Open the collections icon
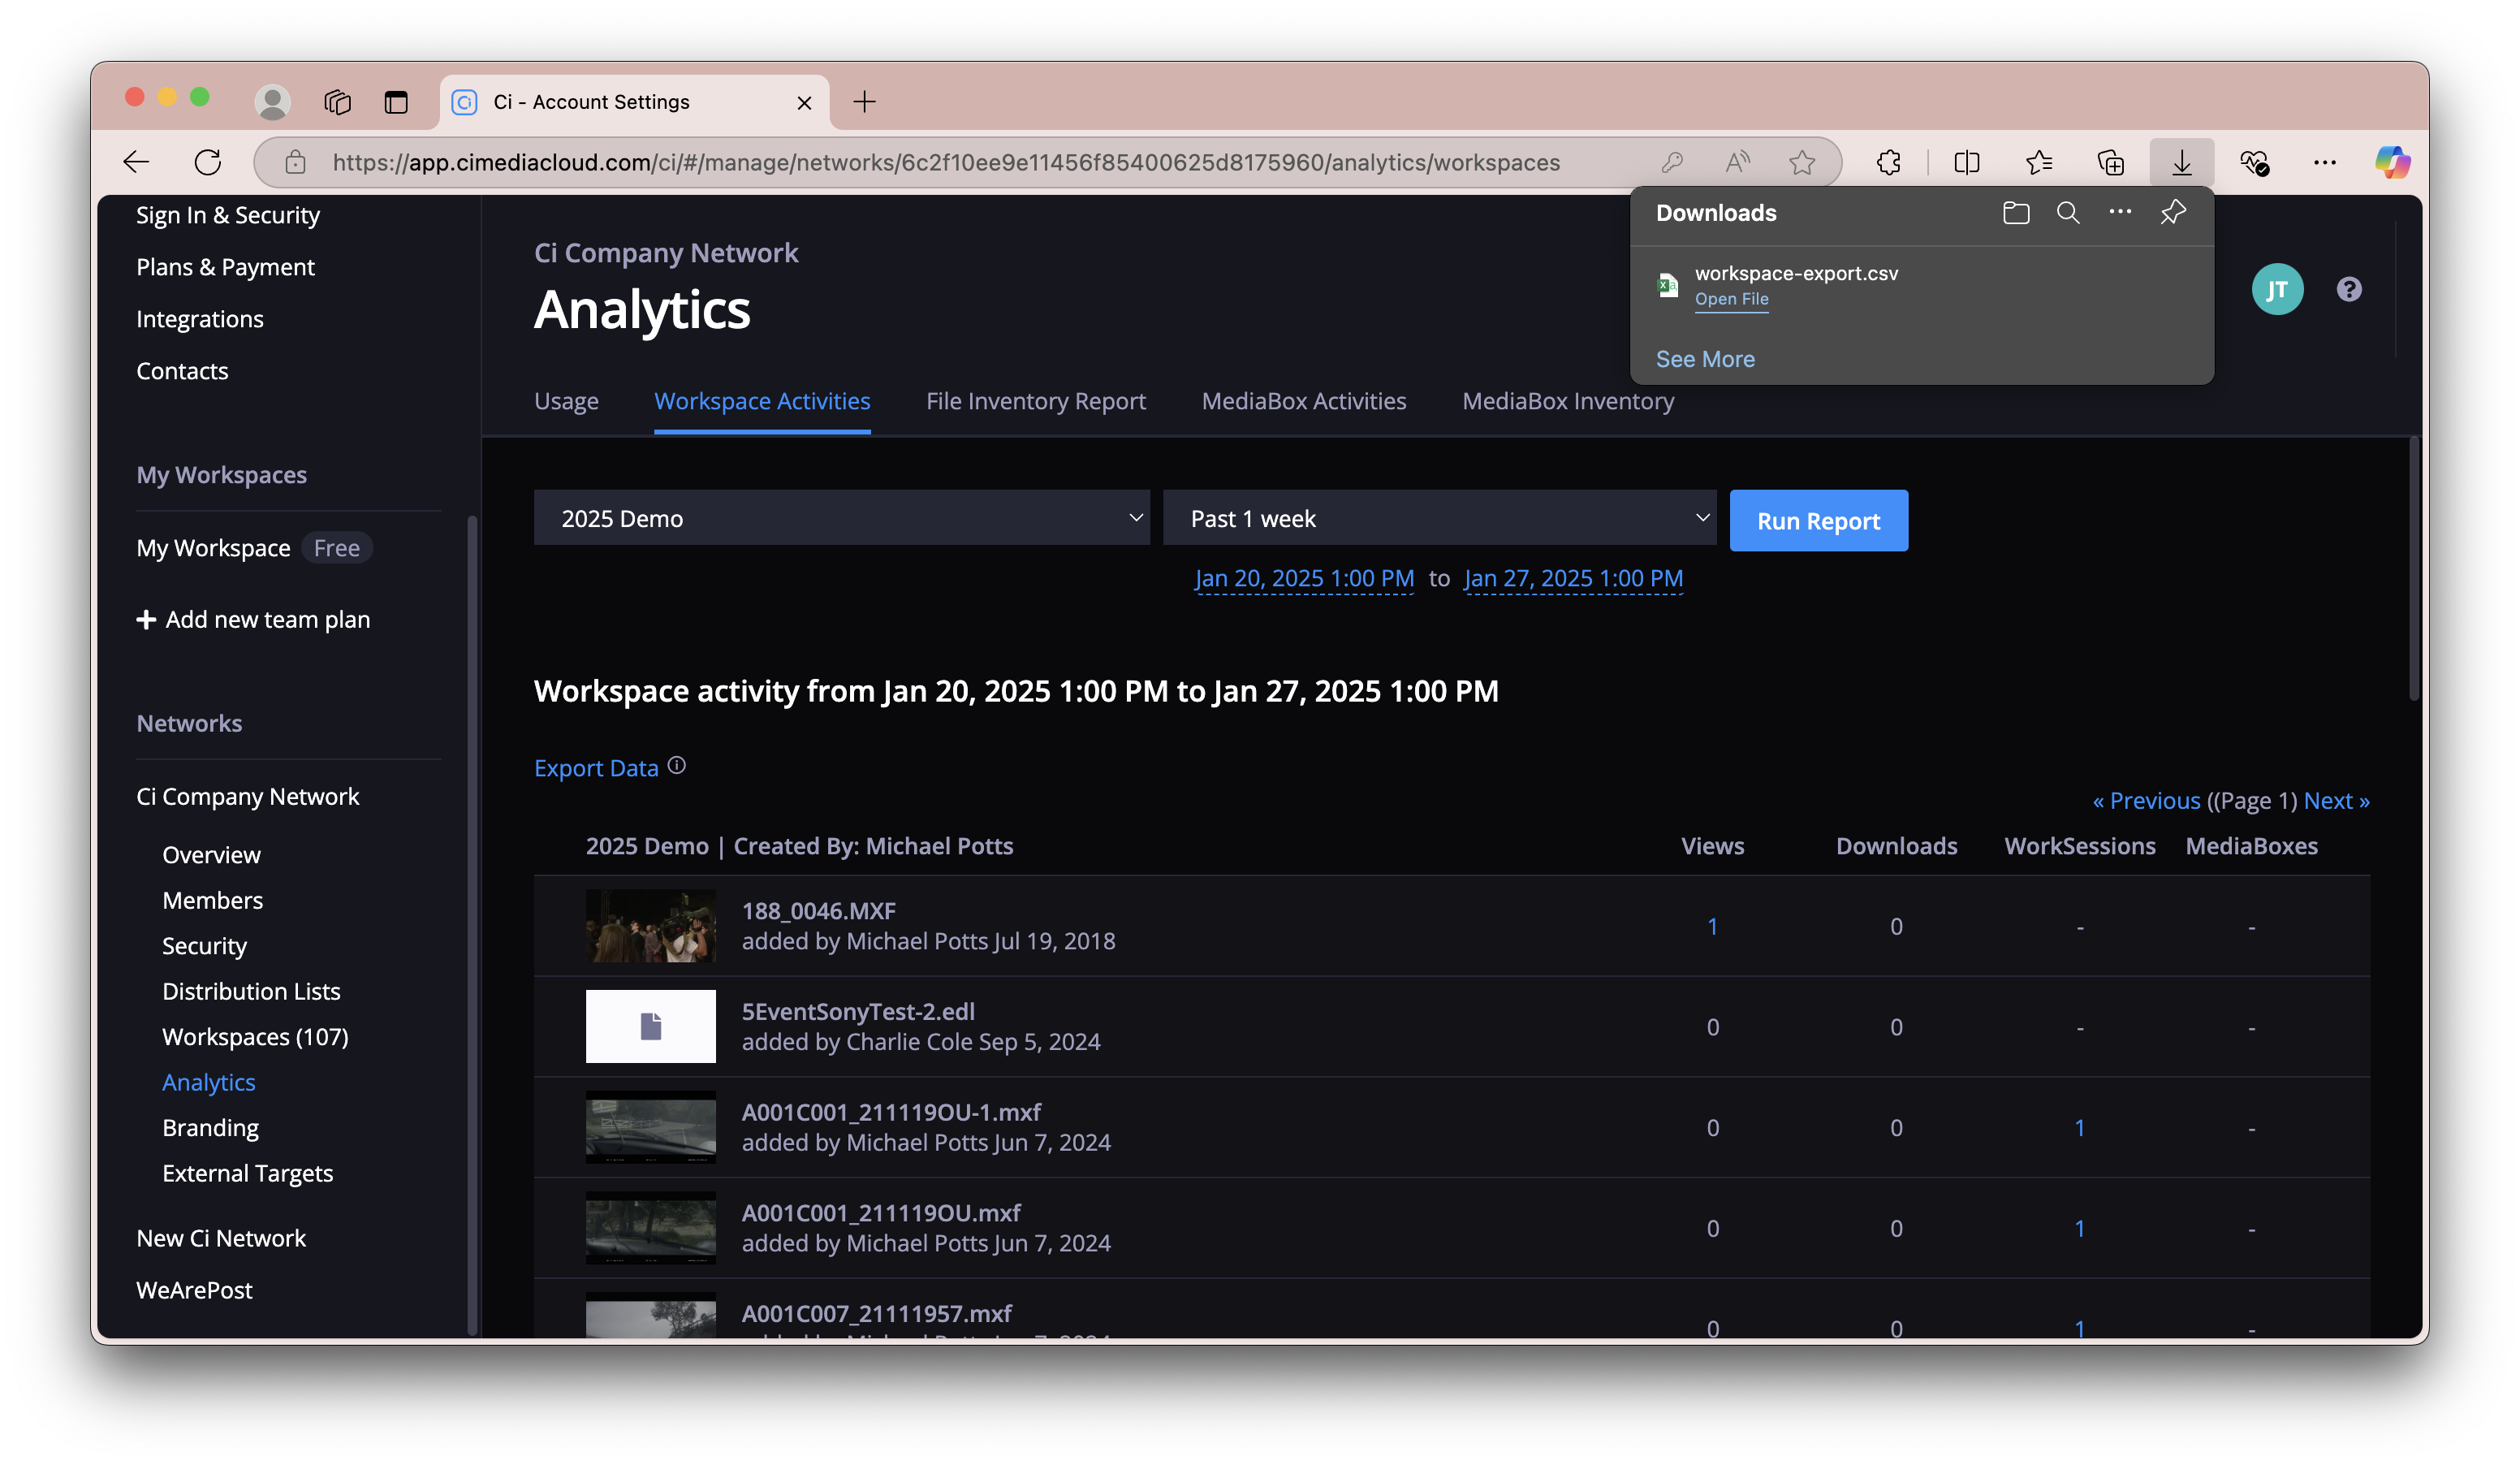This screenshot has height=1465, width=2520. pos(2111,162)
